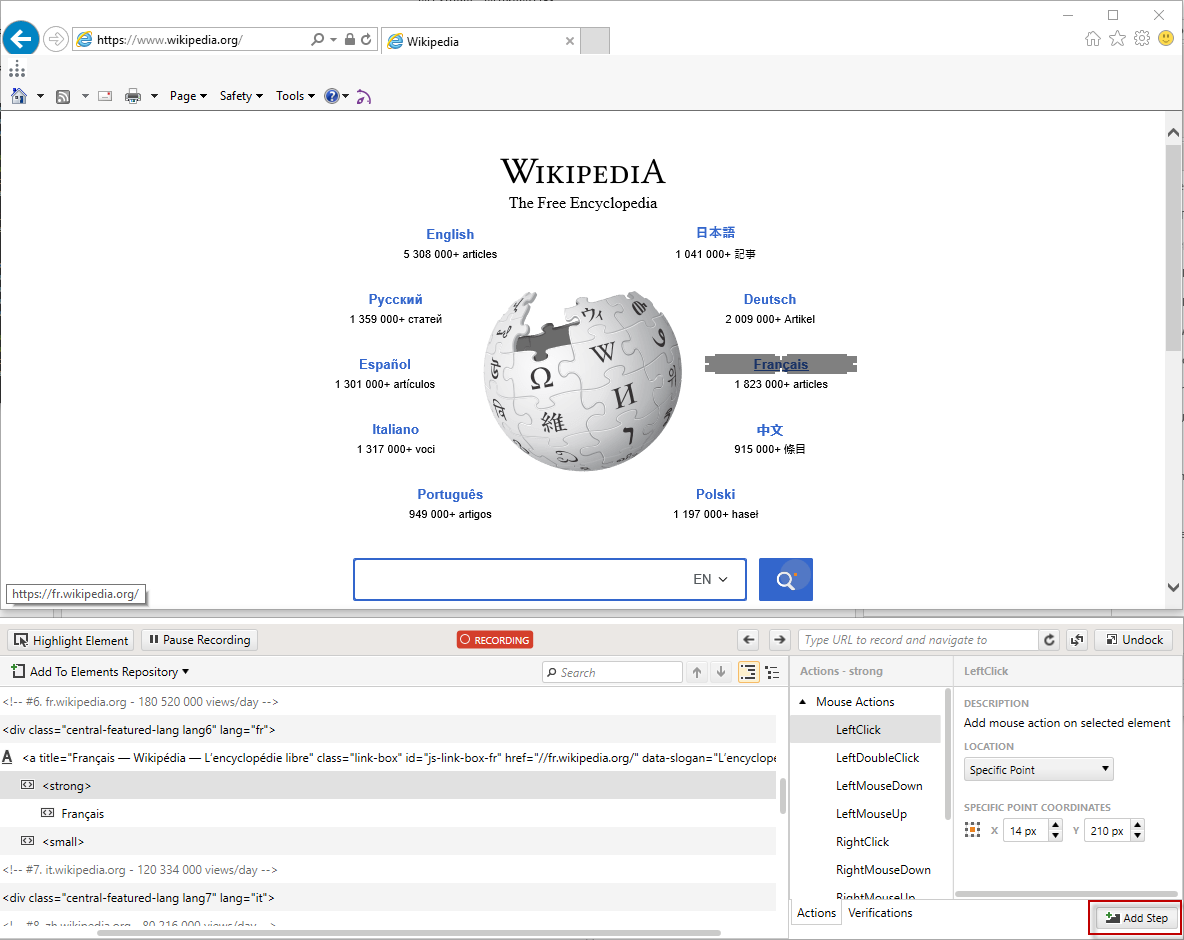Navigate back with recorder left arrow

tap(748, 640)
